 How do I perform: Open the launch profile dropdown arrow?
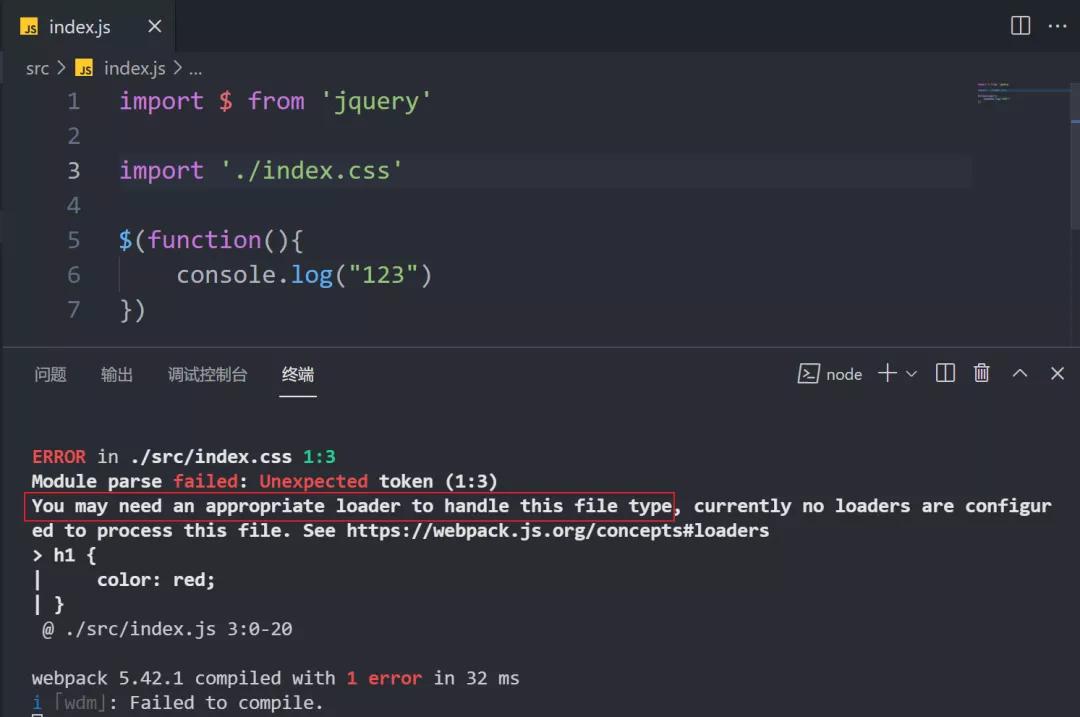coord(911,374)
